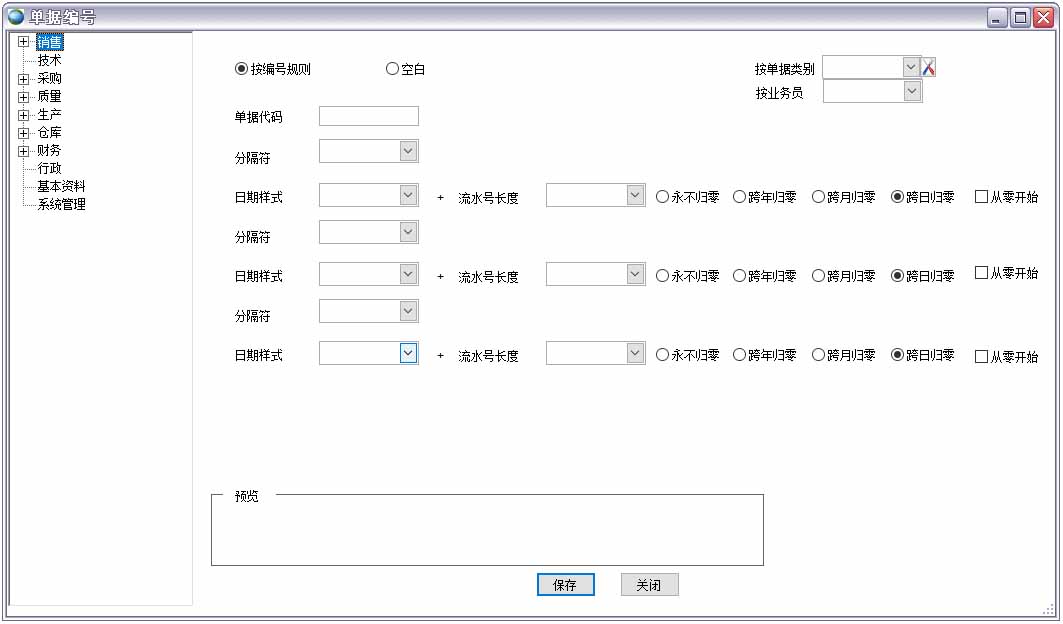This screenshot has height=624, width=1063.
Task: Select 技术 in the left sidebar tree
Action: coord(49,60)
